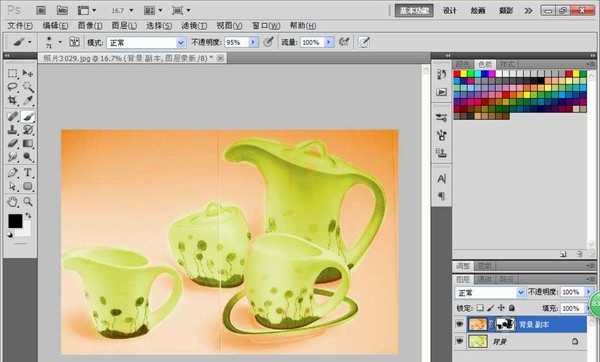Open the 窗口(W) menu
Image resolution: width=600 pixels, height=362 pixels.
tap(266, 26)
